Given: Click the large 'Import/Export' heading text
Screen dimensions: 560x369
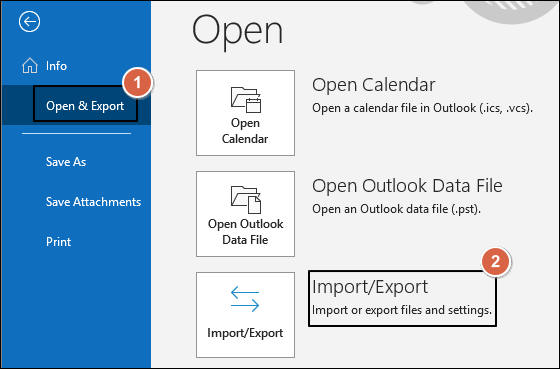Looking at the screenshot, I should coord(370,287).
